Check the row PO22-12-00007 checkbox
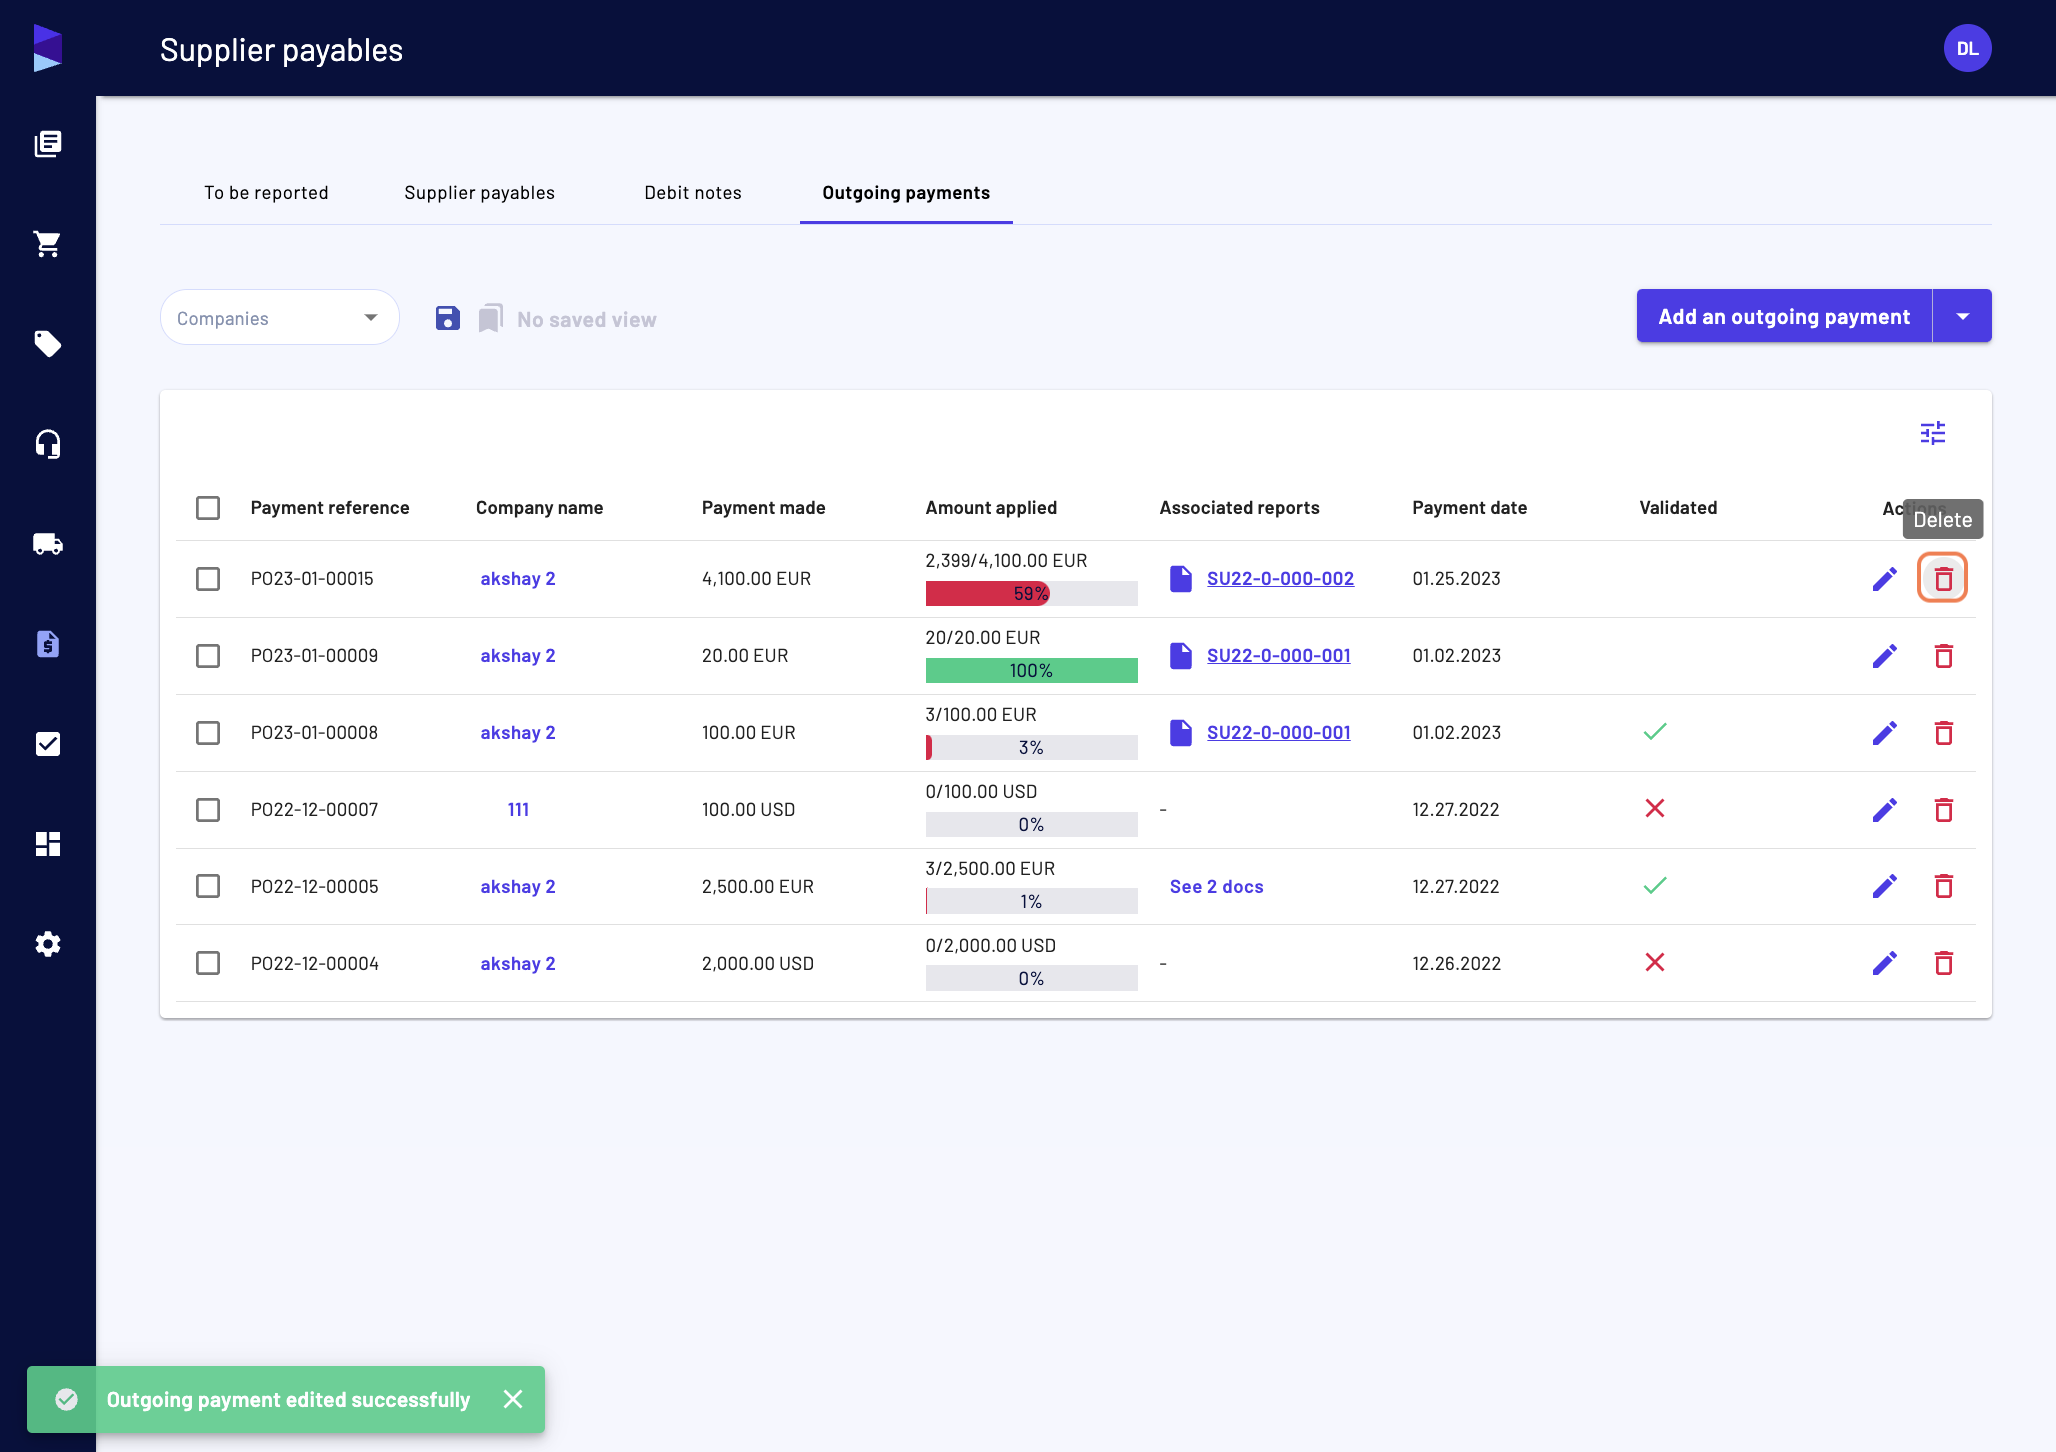 point(208,810)
